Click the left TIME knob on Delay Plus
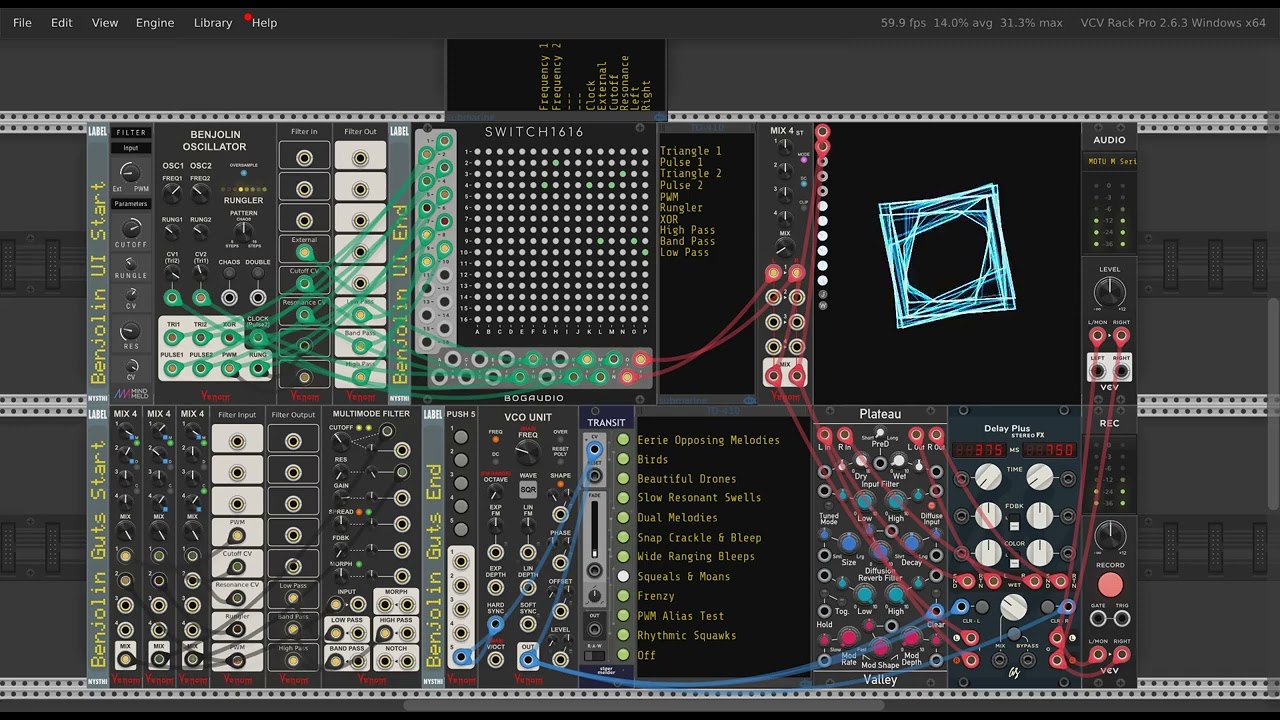 (988, 478)
